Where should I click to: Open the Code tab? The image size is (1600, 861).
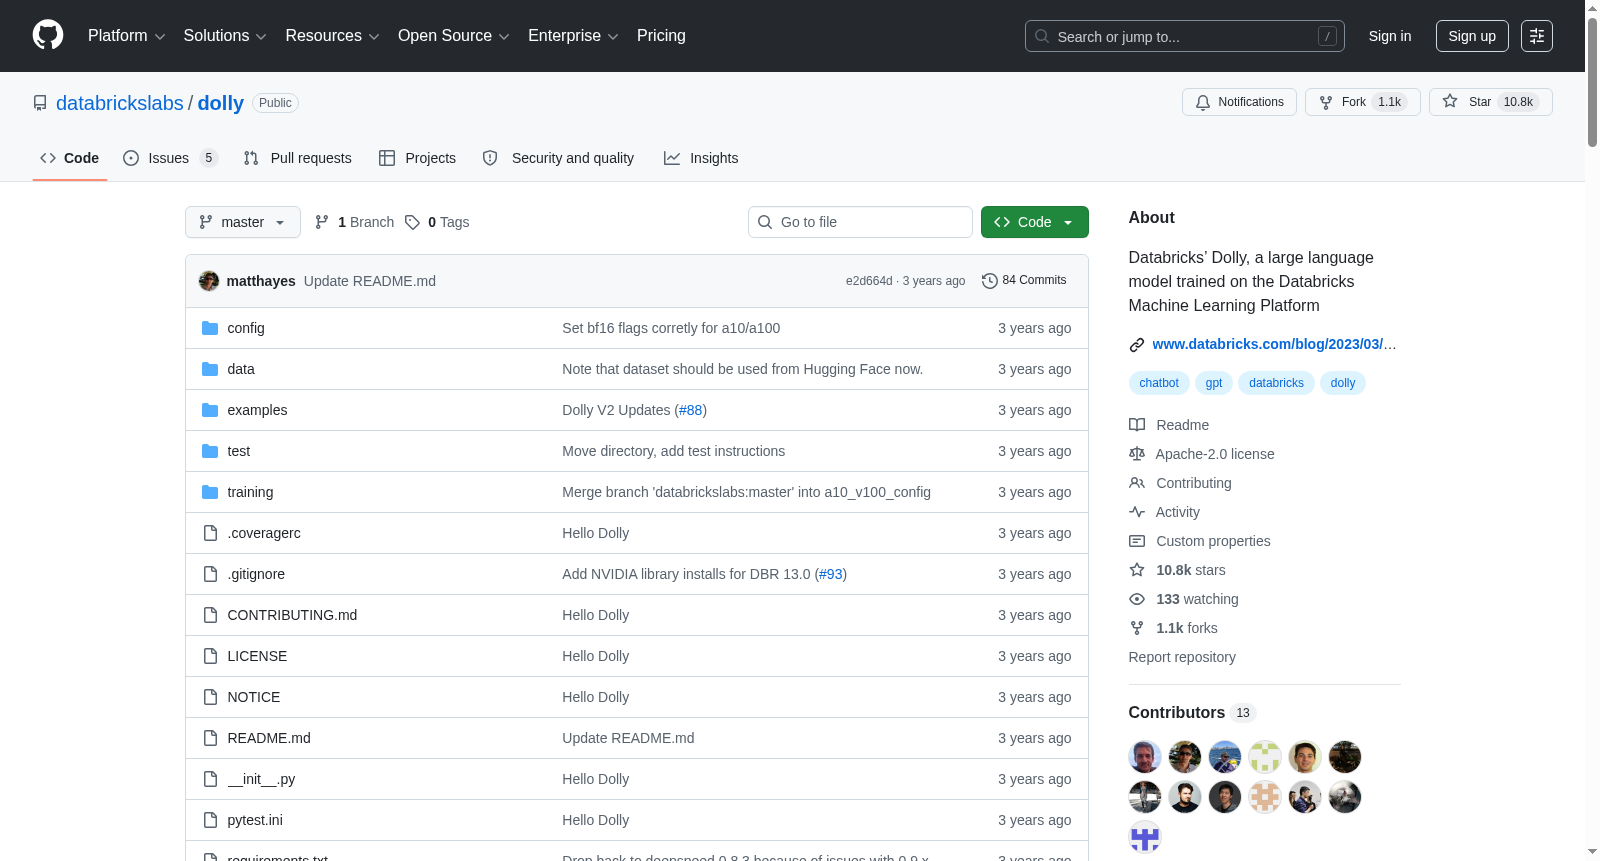(70, 158)
